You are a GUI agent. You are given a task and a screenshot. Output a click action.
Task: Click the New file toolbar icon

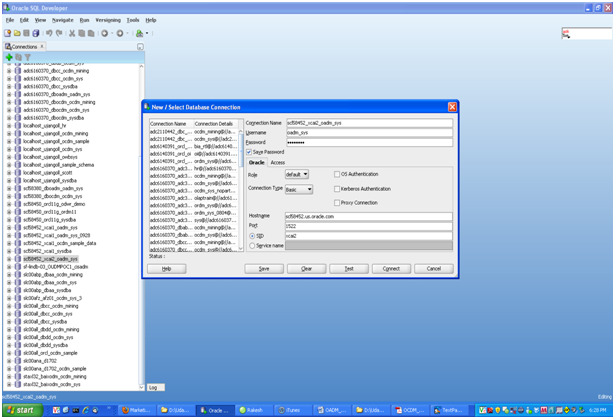(x=9, y=33)
